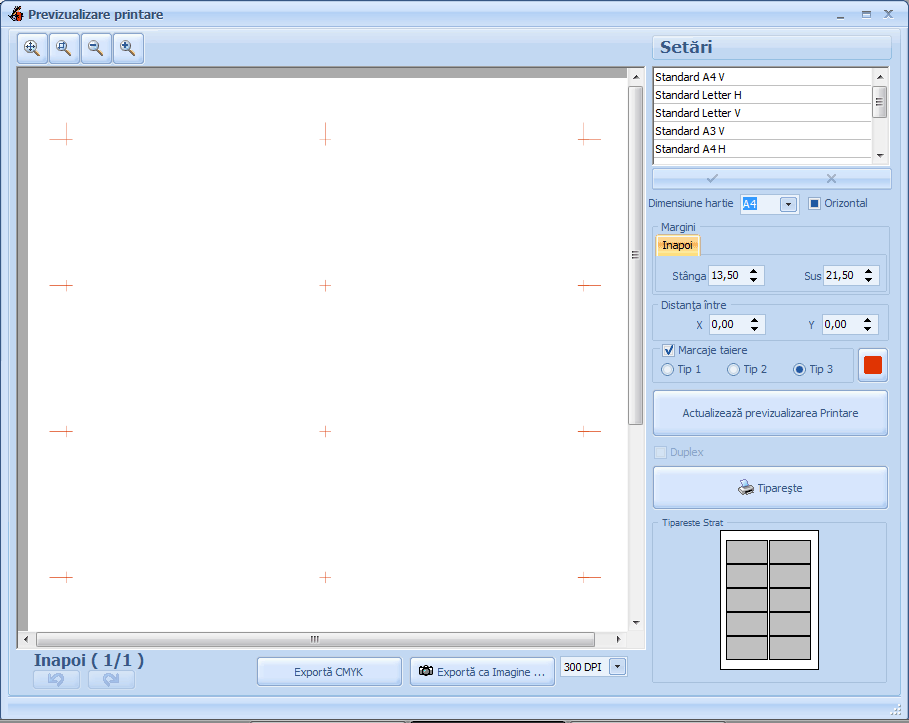Switch to the Inapoi tab under Margini
The width and height of the screenshot is (909, 723).
[x=678, y=245]
